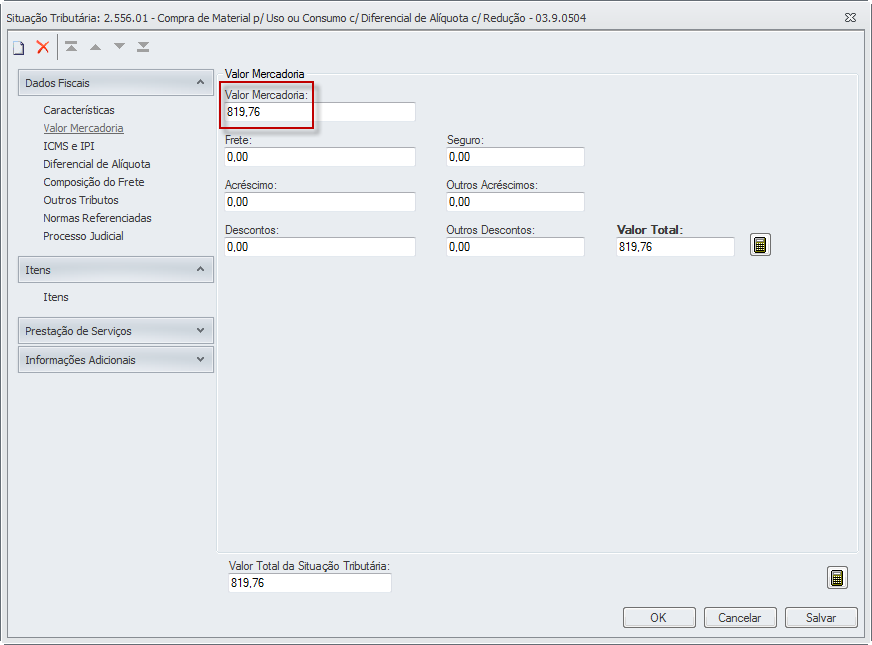
Task: Go to Composição do Frete
Action: (x=94, y=182)
